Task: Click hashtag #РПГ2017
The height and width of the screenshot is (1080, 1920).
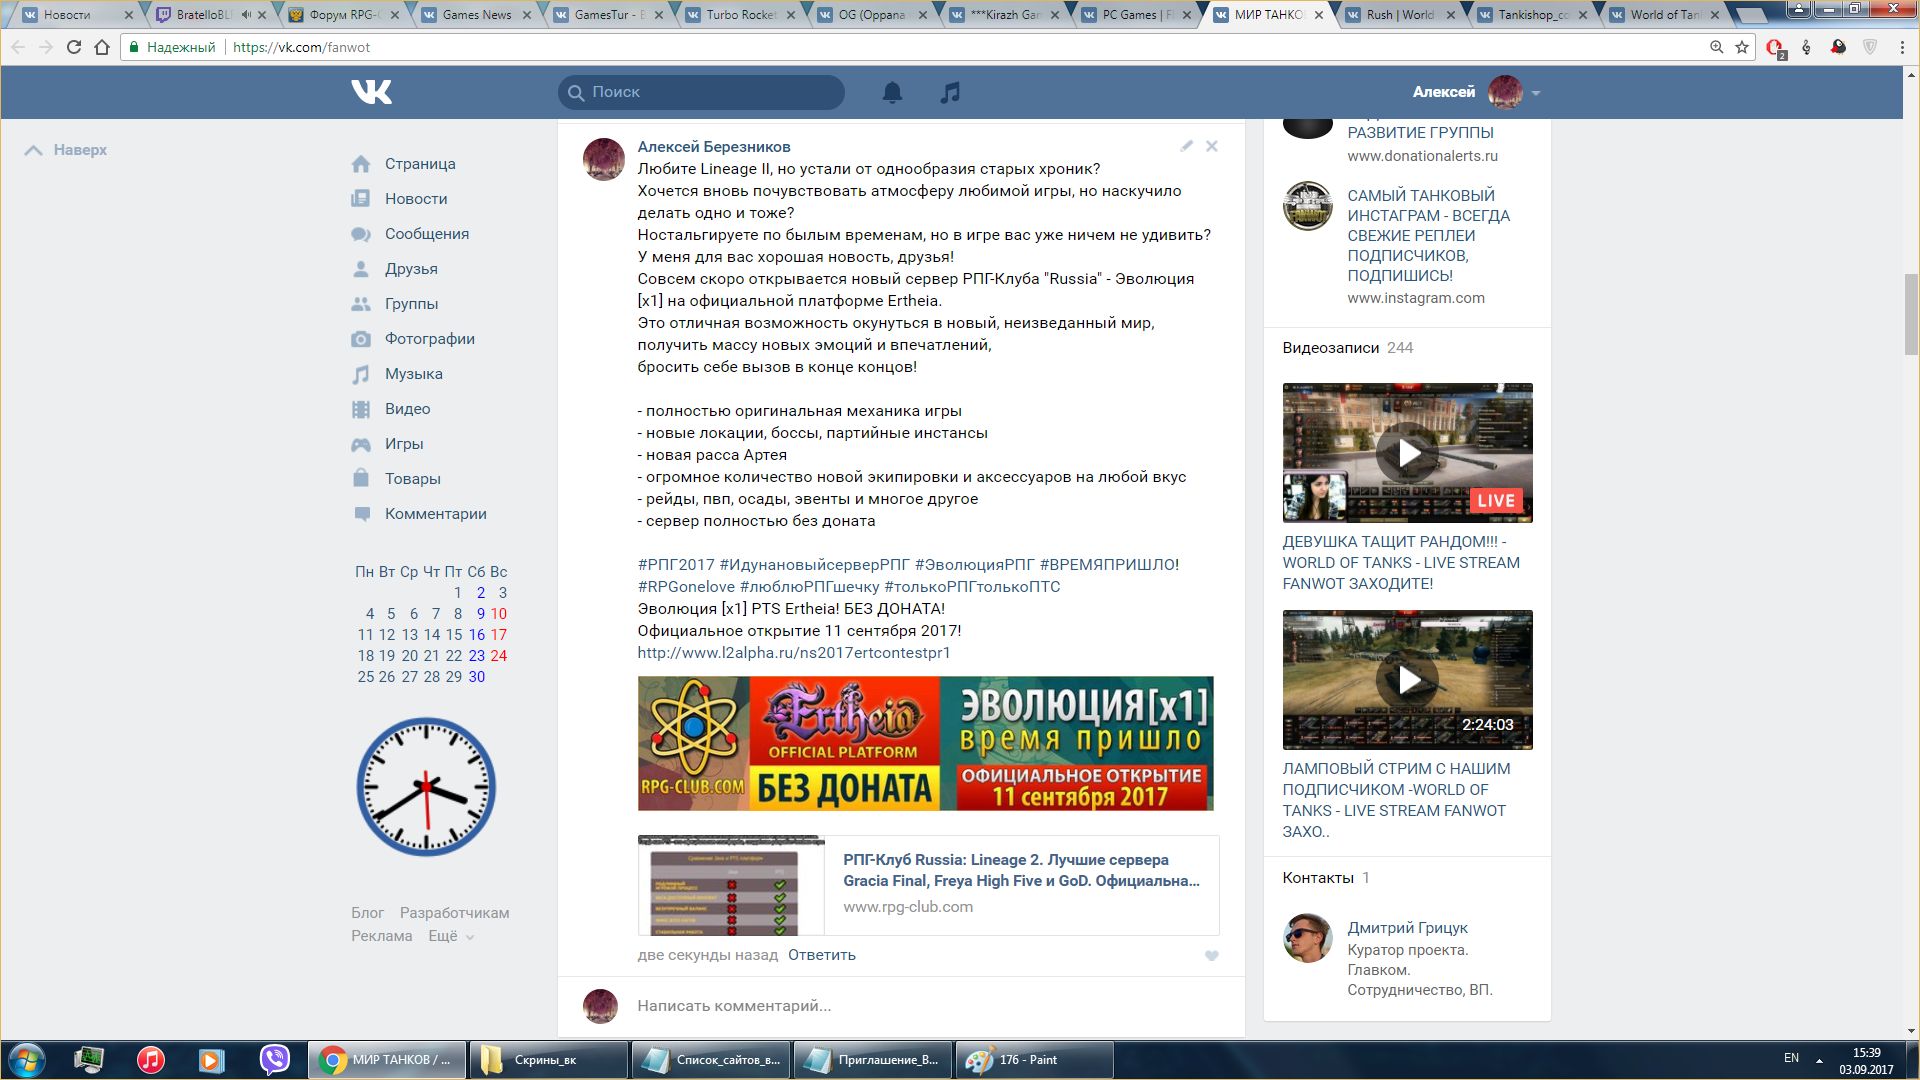Action: [676, 565]
